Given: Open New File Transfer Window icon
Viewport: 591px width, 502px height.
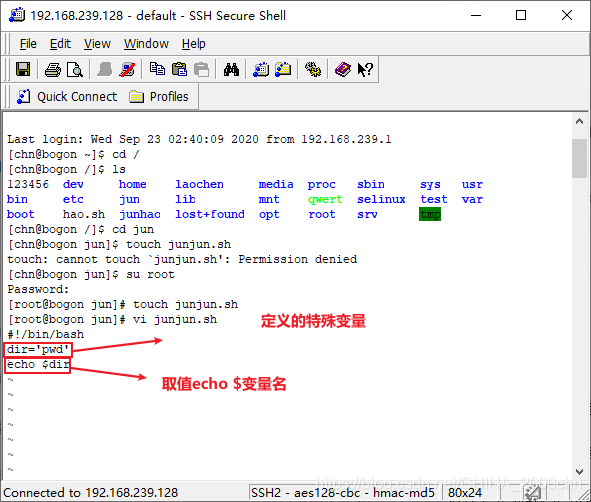Looking at the screenshot, I should pos(283,70).
